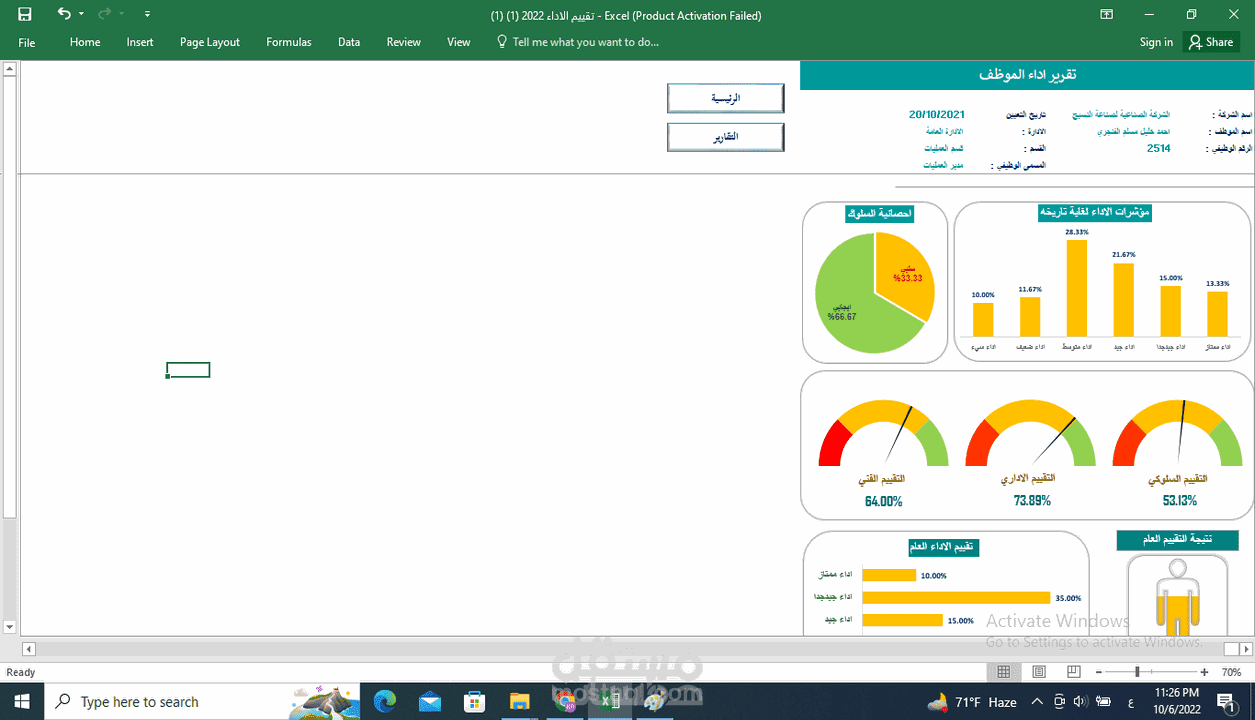Open File Explorer from taskbar

519,701
